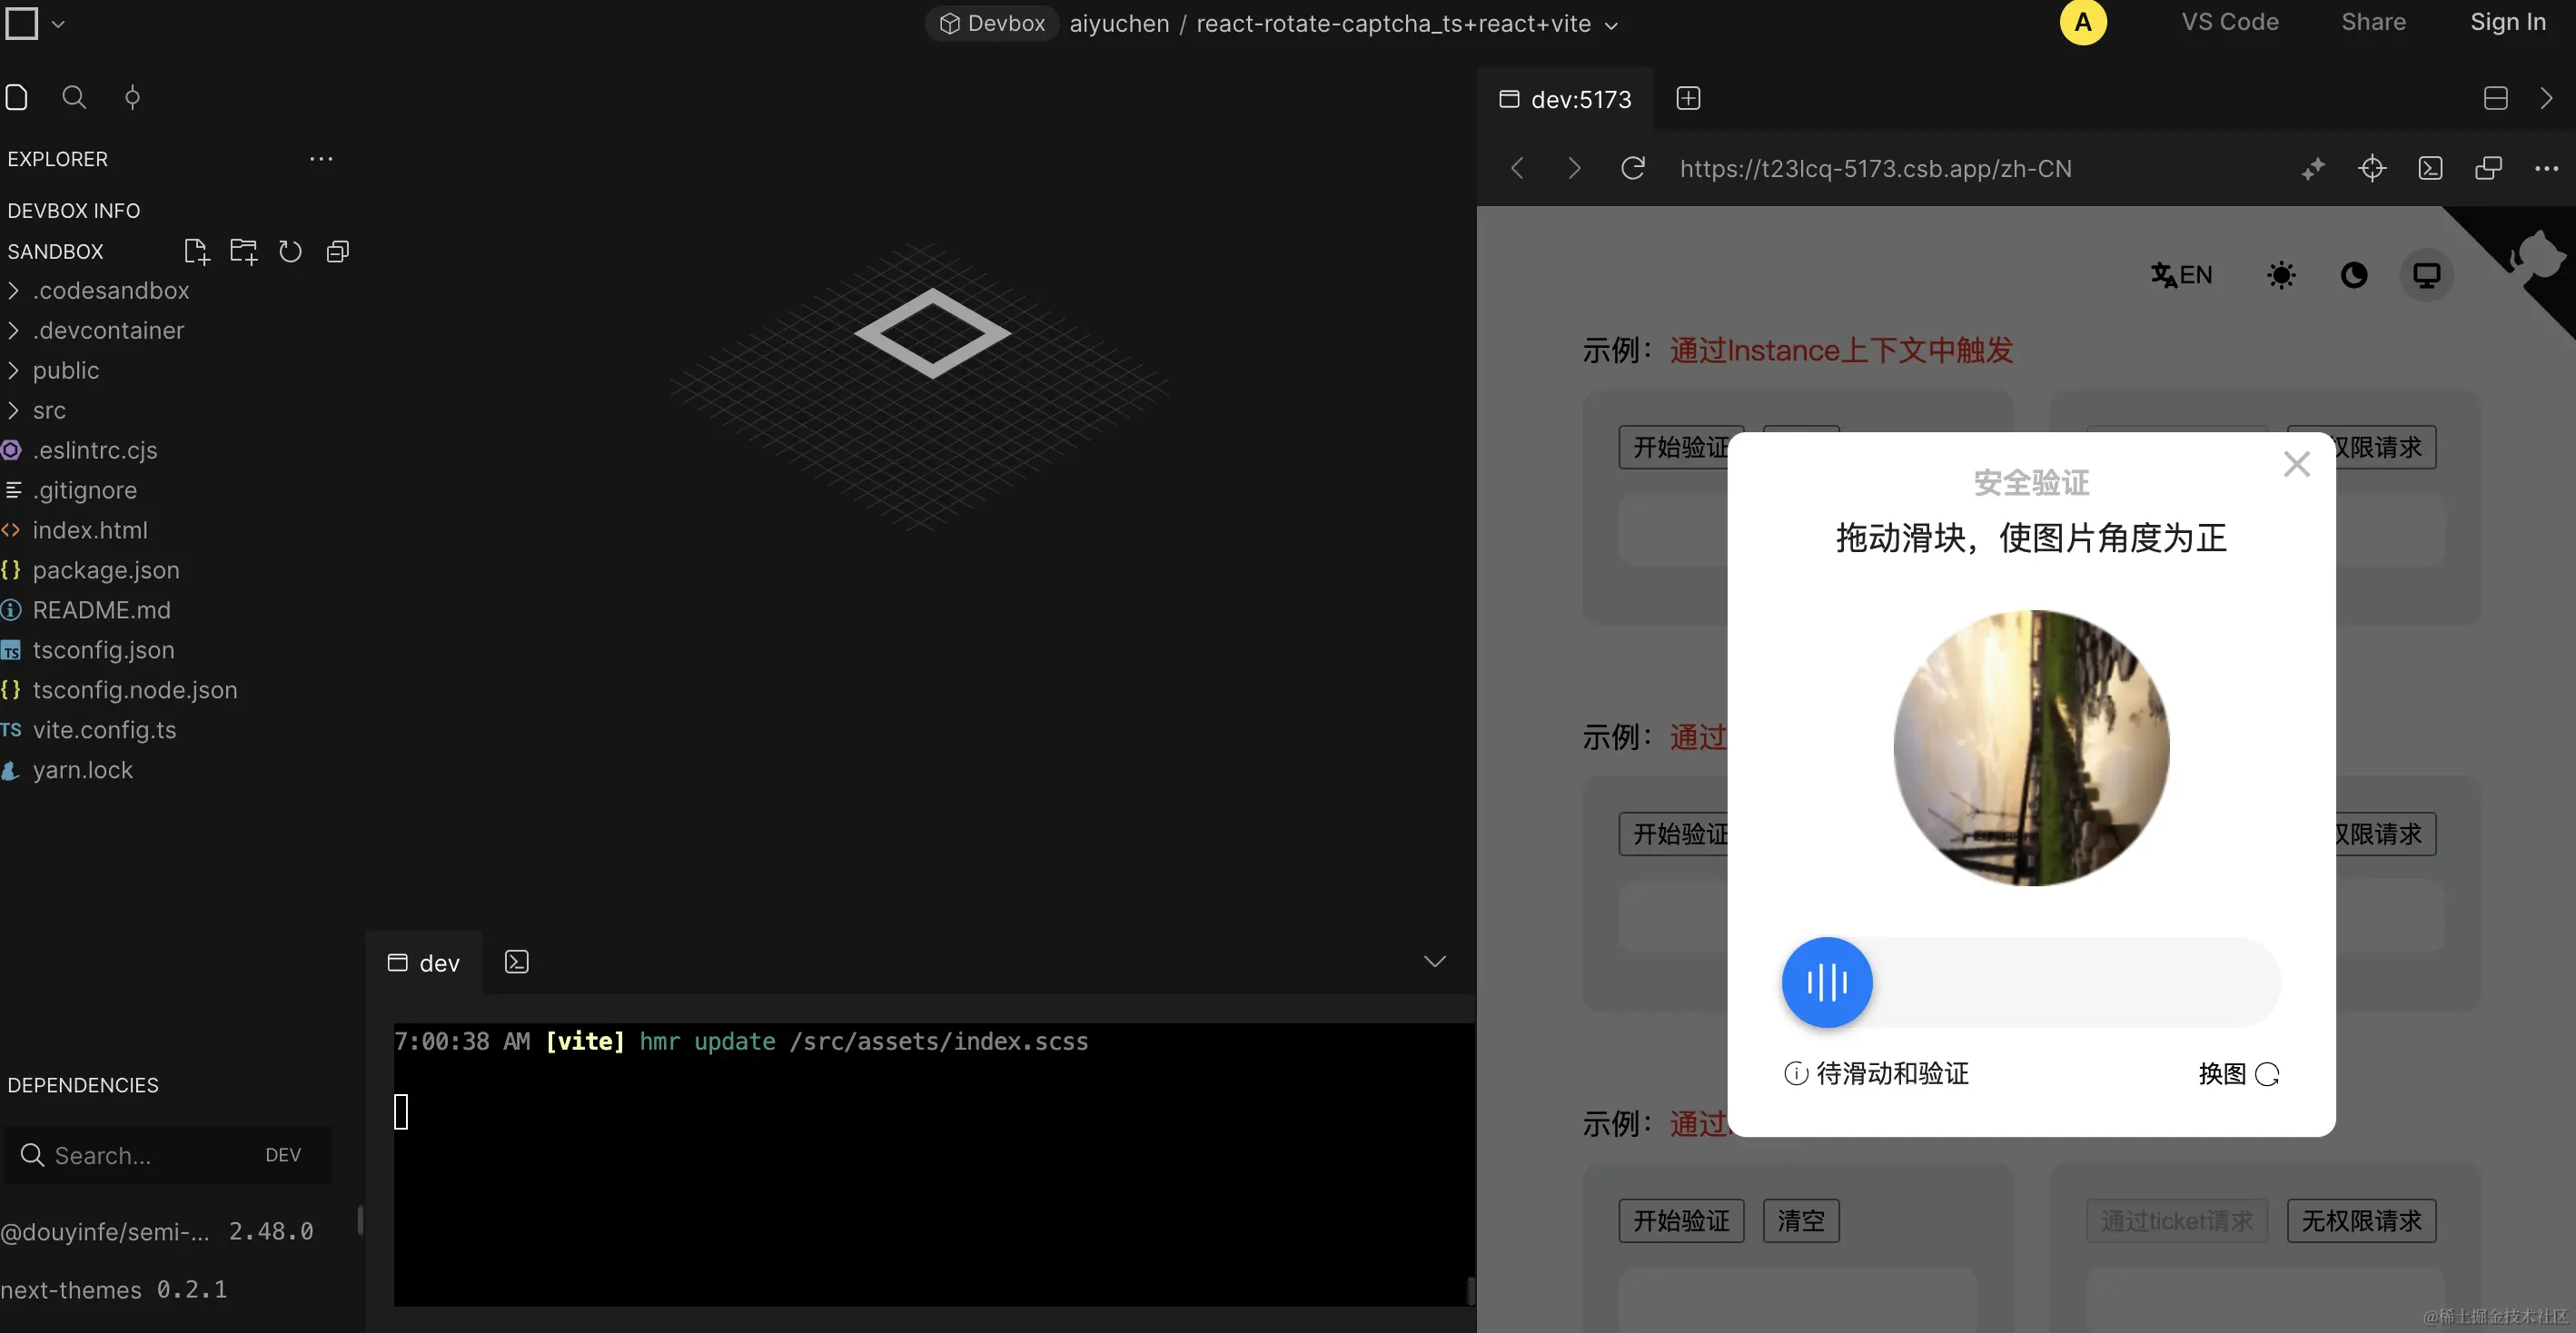Open the Explorer files icon in sidebar
This screenshot has width=2576, height=1333.
[17, 97]
